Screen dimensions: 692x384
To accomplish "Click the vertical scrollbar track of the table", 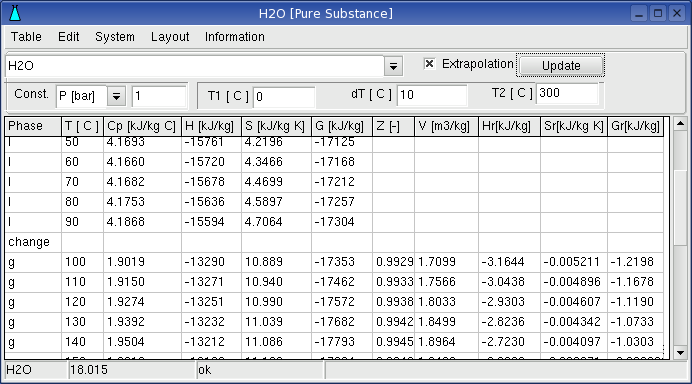I will pyautogui.click(x=680, y=238).
